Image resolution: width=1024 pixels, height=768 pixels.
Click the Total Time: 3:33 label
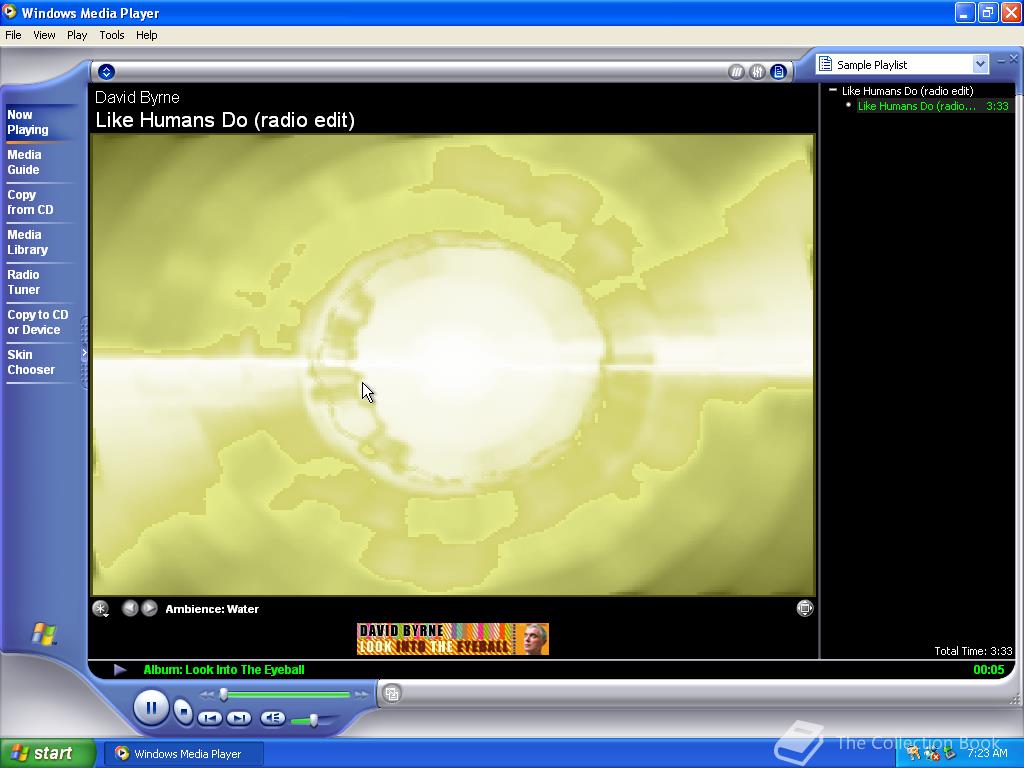coord(973,651)
